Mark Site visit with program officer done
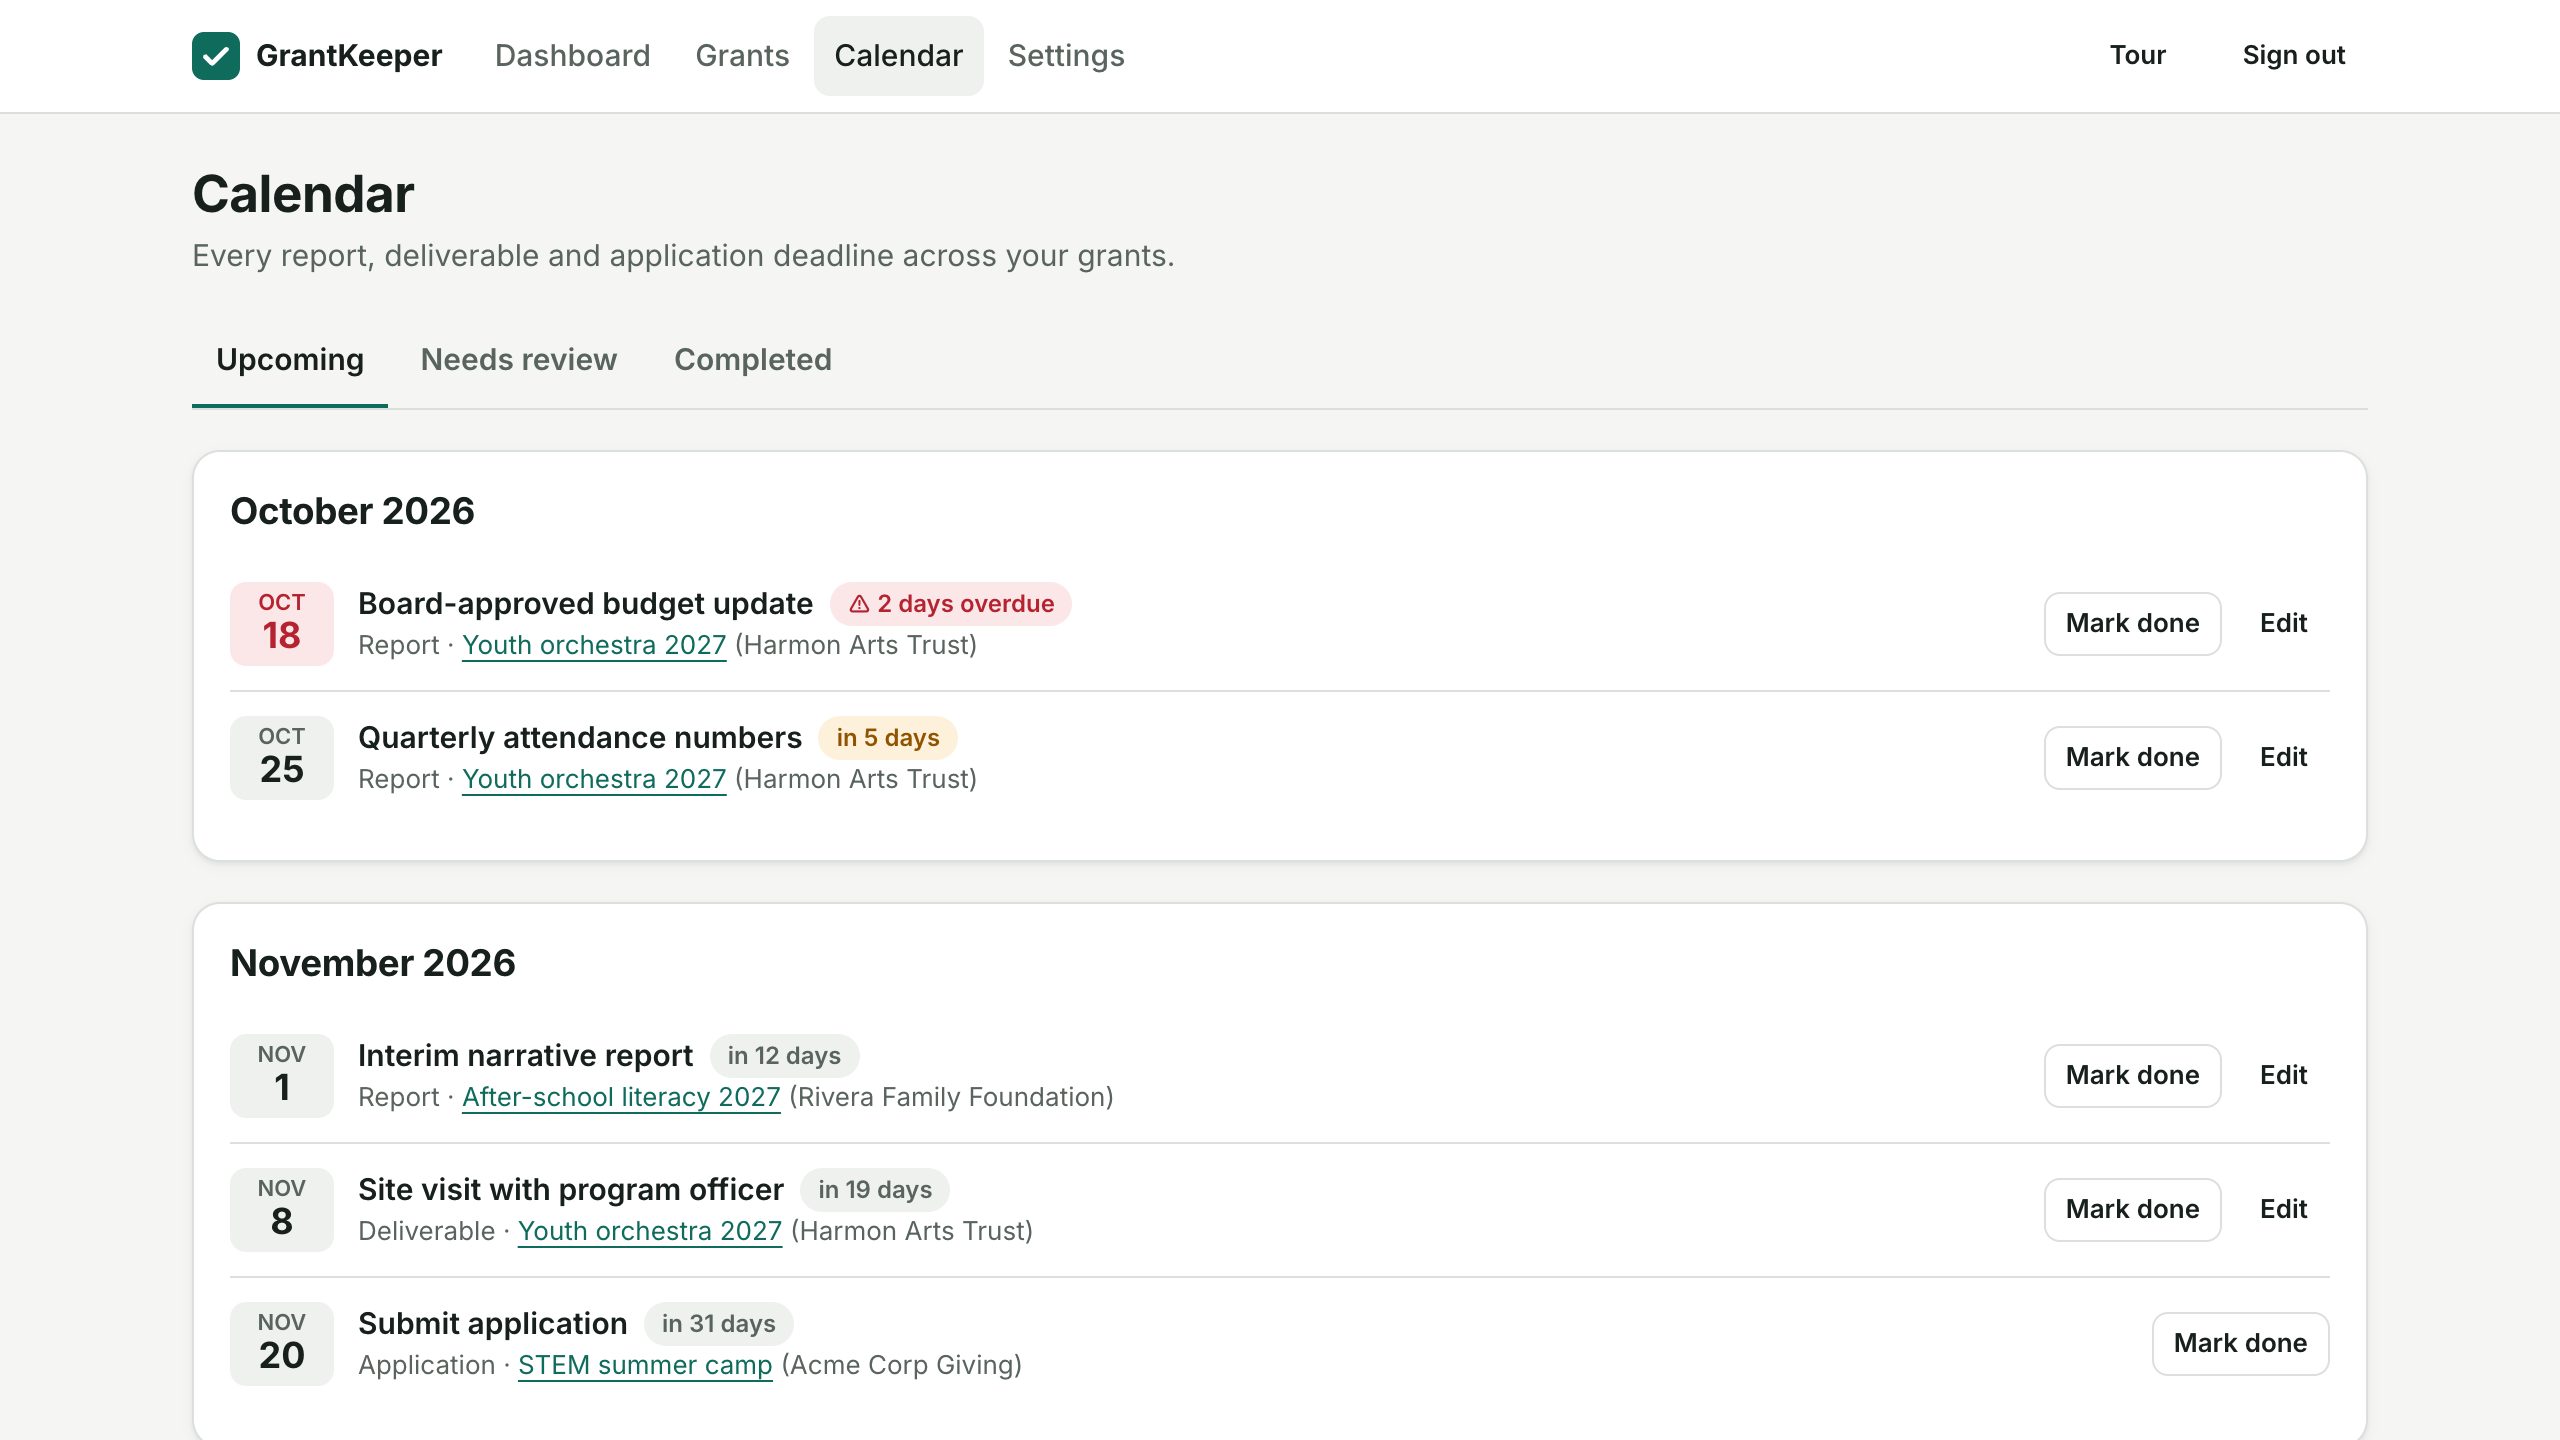2560x1440 pixels. pos(2133,1210)
